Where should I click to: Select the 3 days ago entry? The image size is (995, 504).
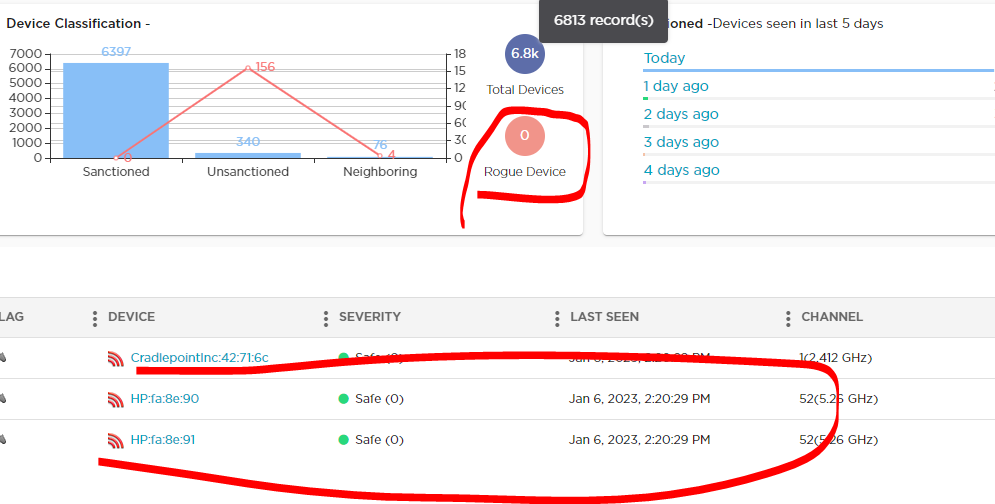click(x=680, y=142)
